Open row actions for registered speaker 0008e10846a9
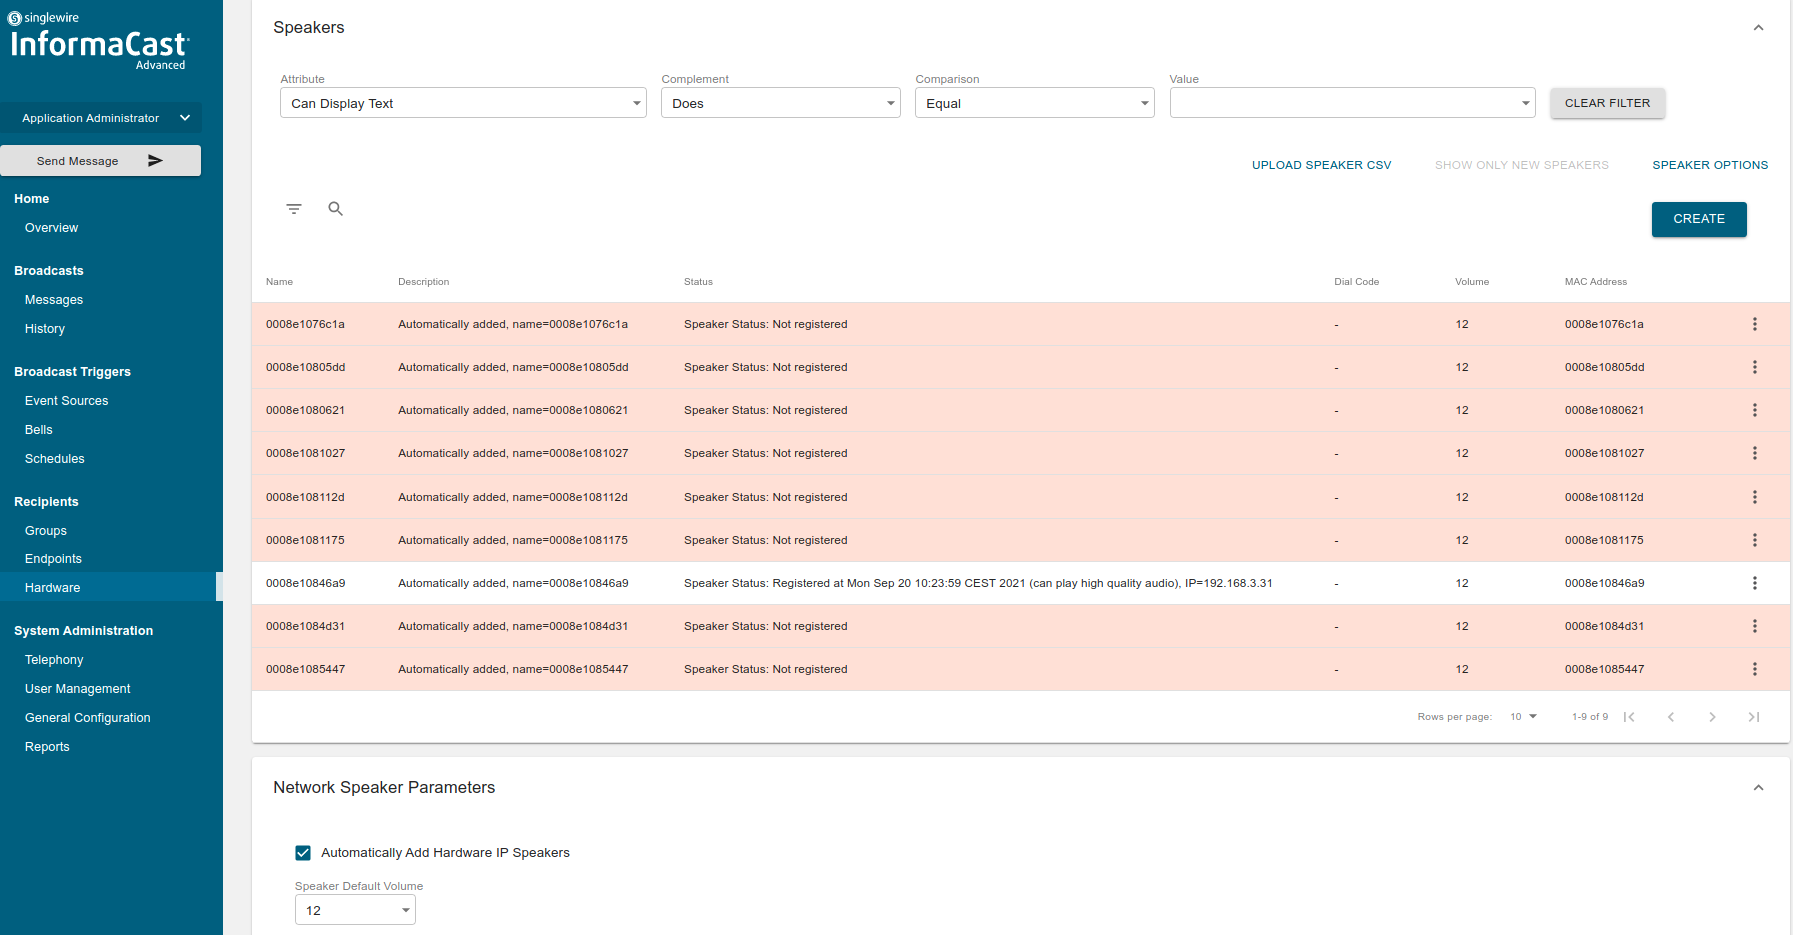The height and width of the screenshot is (935, 1793). pyautogui.click(x=1754, y=583)
